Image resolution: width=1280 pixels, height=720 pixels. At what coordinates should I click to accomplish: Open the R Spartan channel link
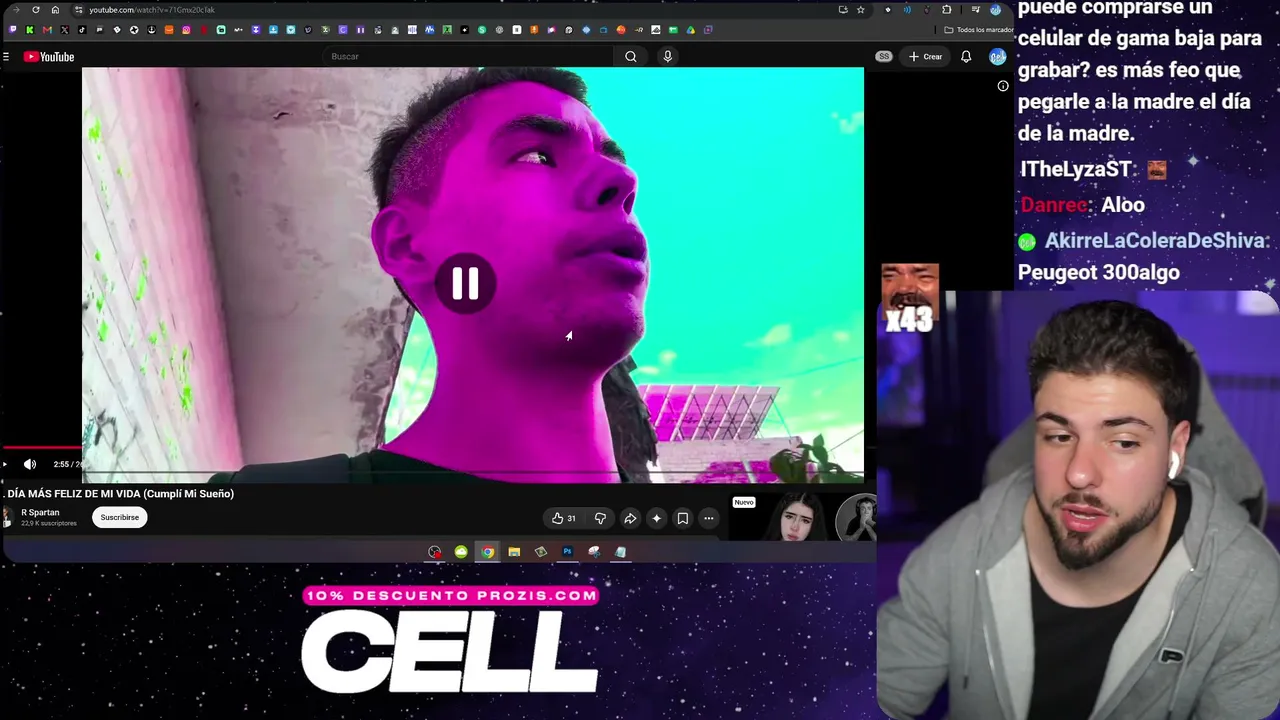[40, 512]
